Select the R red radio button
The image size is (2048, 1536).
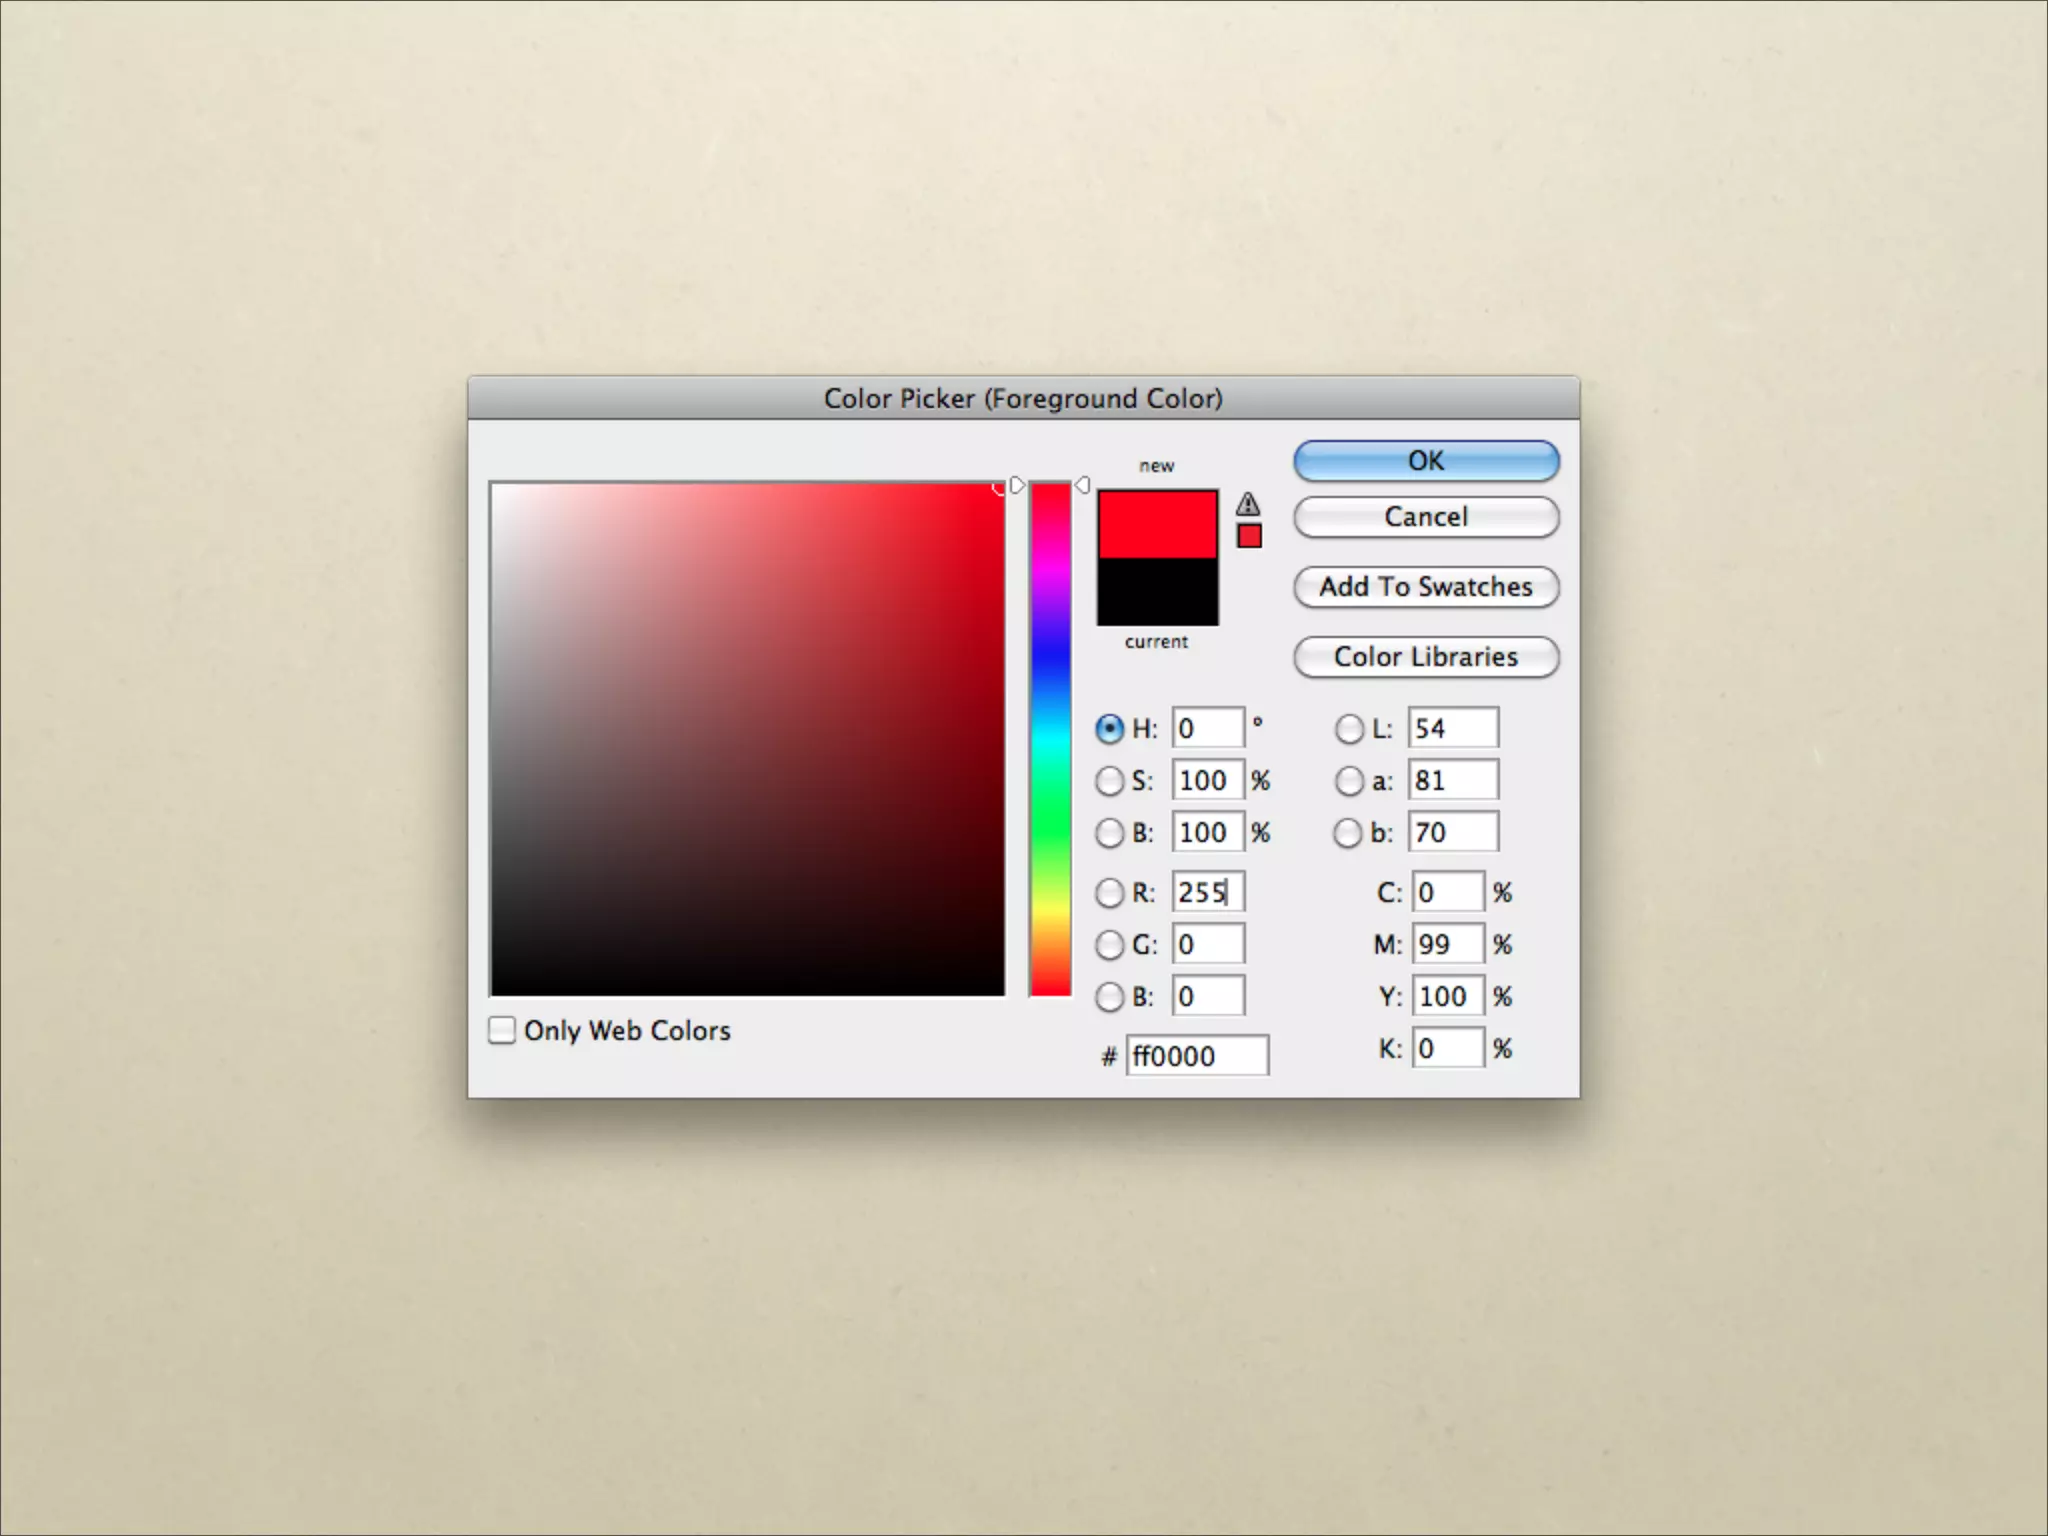tap(1109, 893)
